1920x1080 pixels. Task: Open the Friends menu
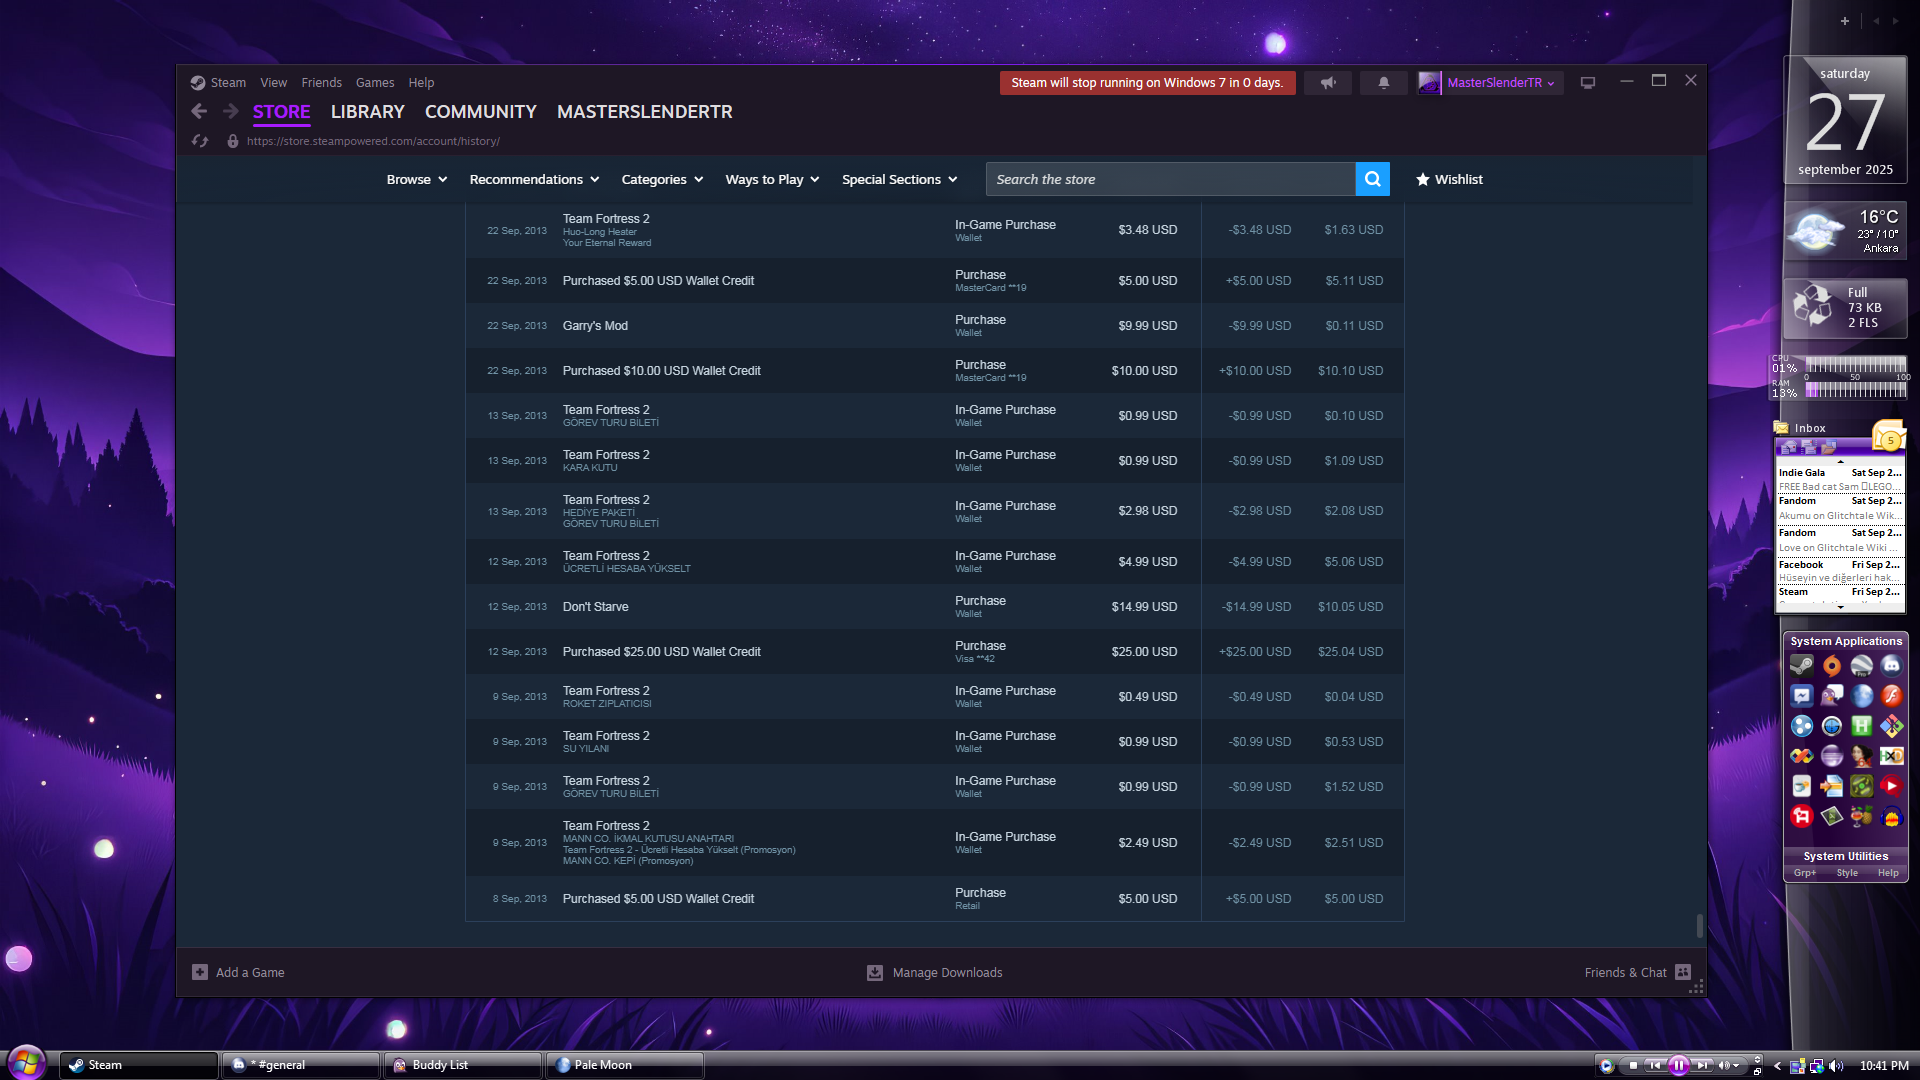click(x=322, y=83)
